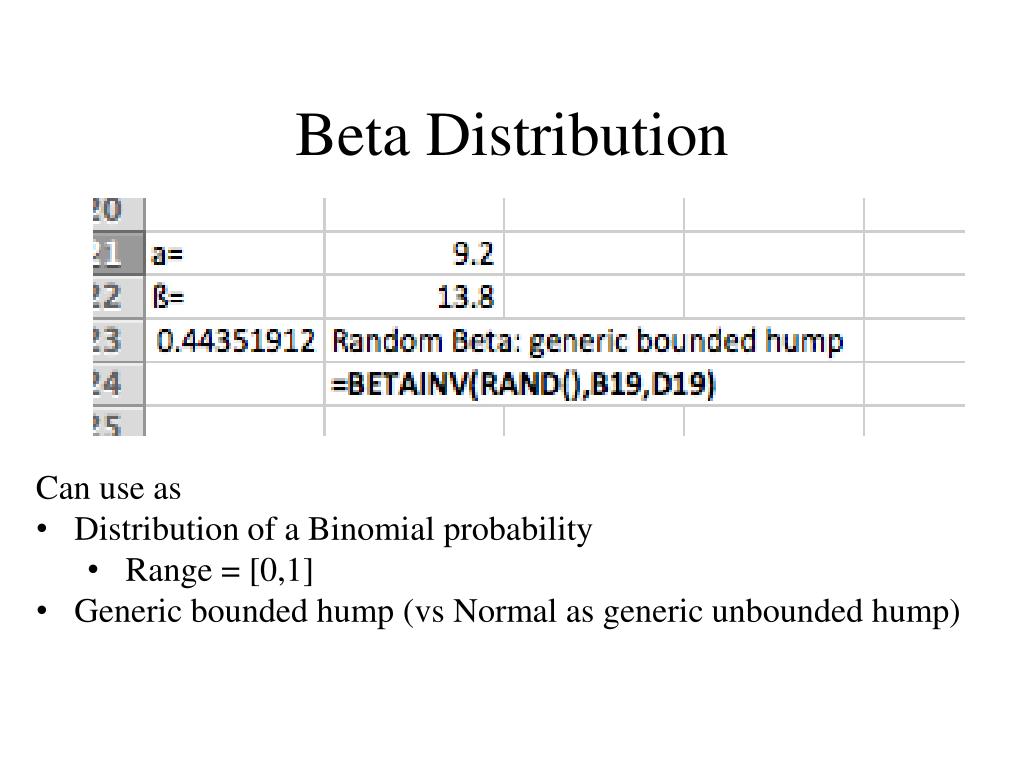The height and width of the screenshot is (768, 1024).
Task: Select row header 23
Action: [118, 341]
